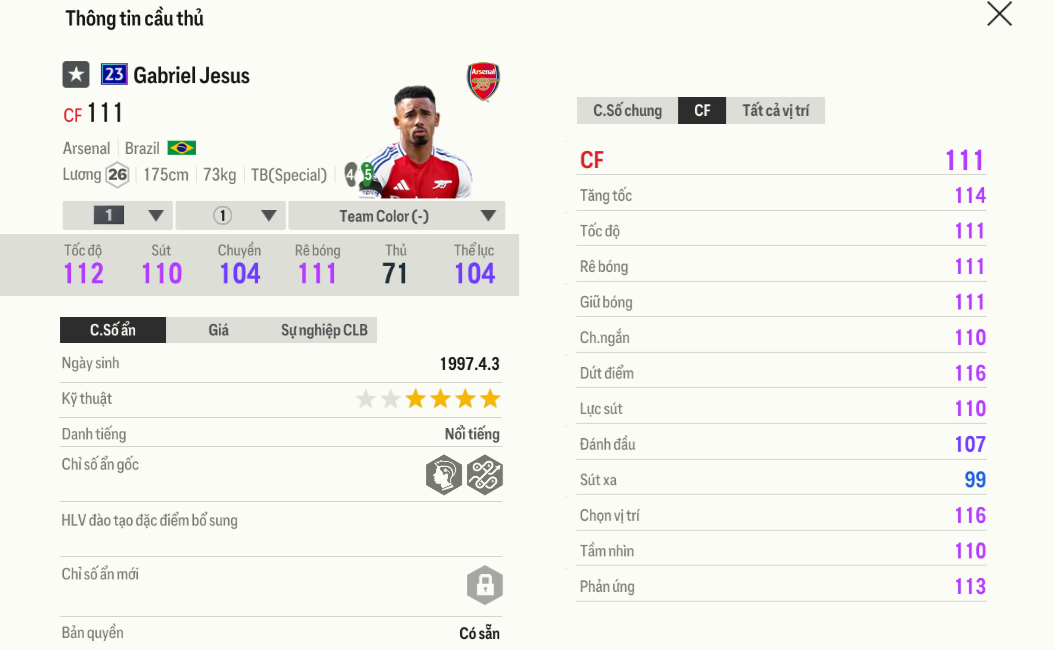Select the C.Số chung tab
This screenshot has height=650, width=1055.
coord(626,110)
